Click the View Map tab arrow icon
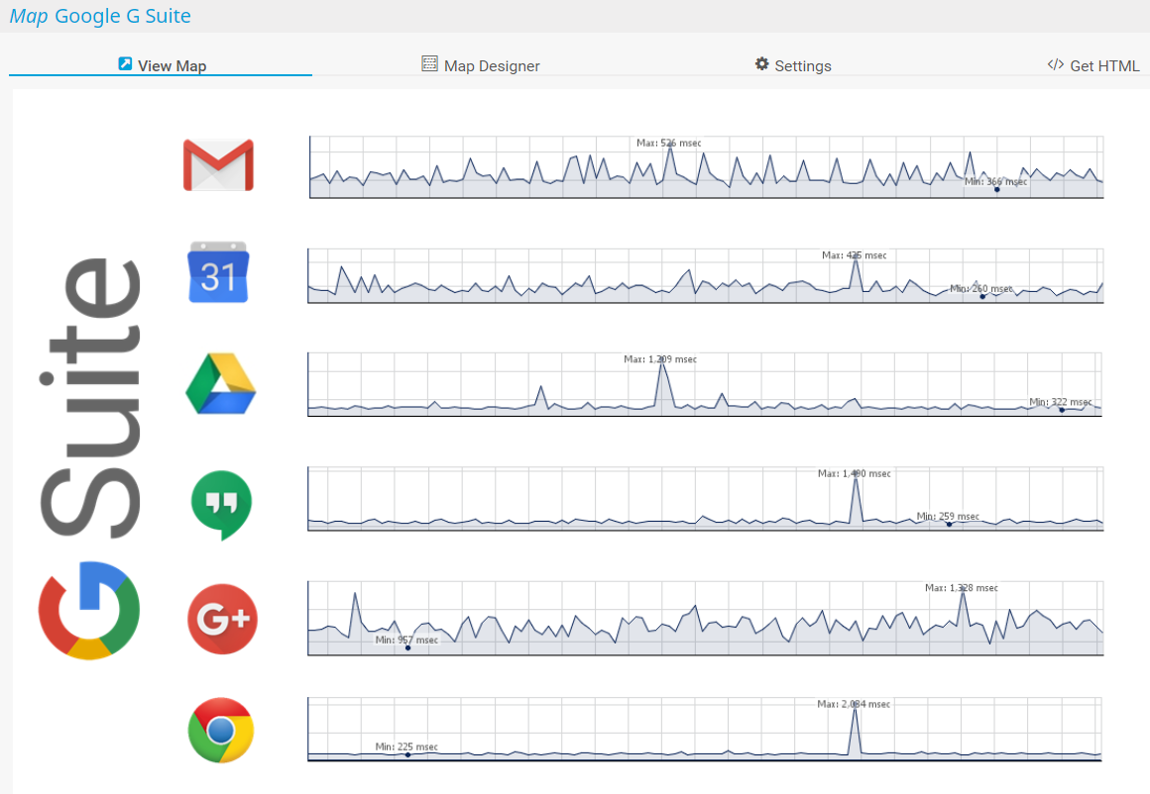Viewport: 1150px width, 794px height. pyautogui.click(x=125, y=64)
